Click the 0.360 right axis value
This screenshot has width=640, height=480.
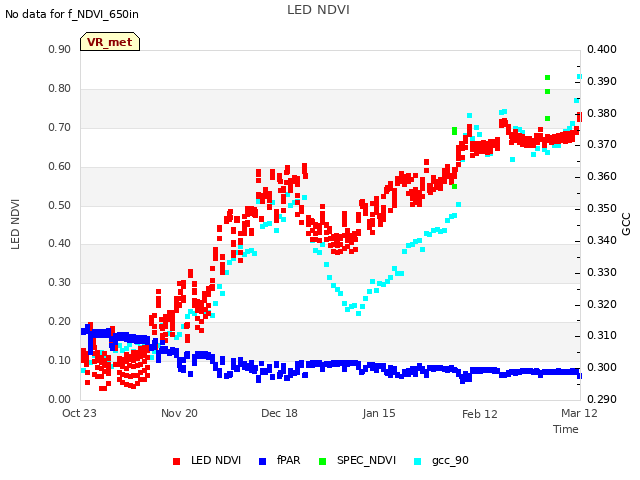click(602, 176)
